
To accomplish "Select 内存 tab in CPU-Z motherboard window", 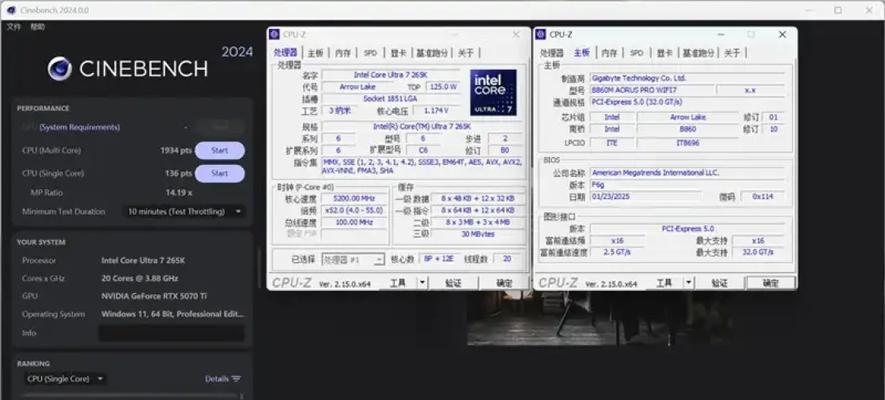I will coord(609,53).
